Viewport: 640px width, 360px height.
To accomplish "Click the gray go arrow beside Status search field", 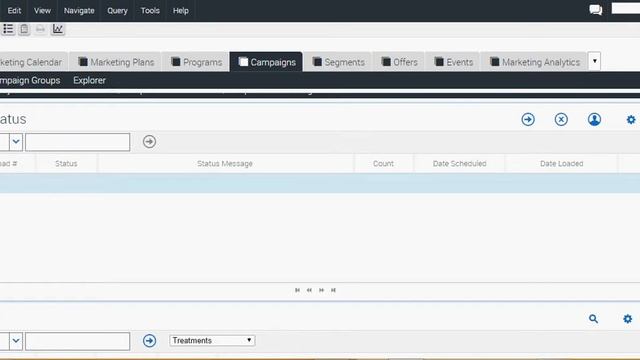I will (x=149, y=142).
